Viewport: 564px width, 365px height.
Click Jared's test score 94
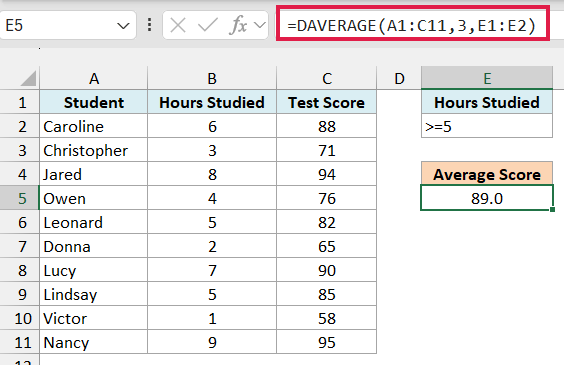pos(327,174)
